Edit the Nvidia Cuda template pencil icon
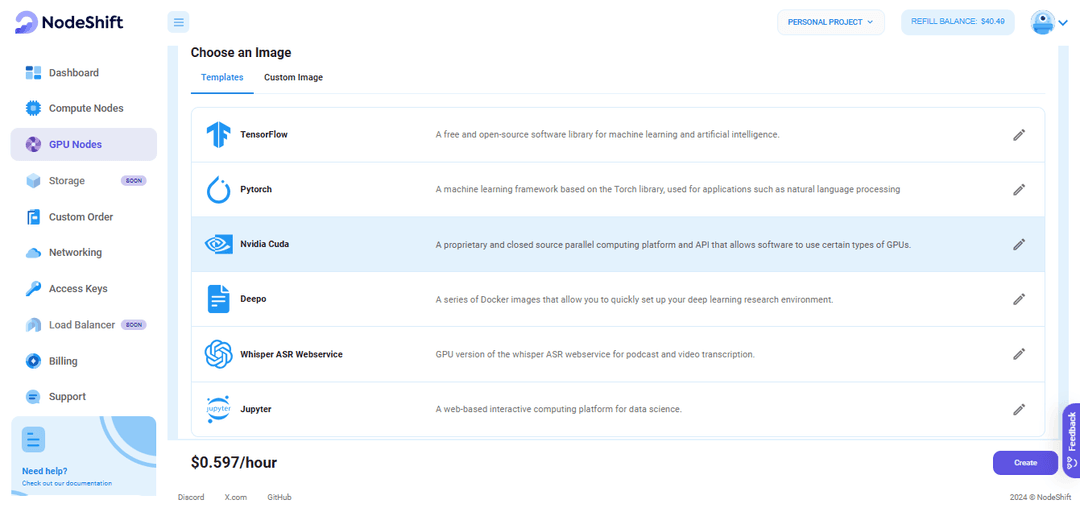Image resolution: width=1080 pixels, height=507 pixels. click(1019, 245)
